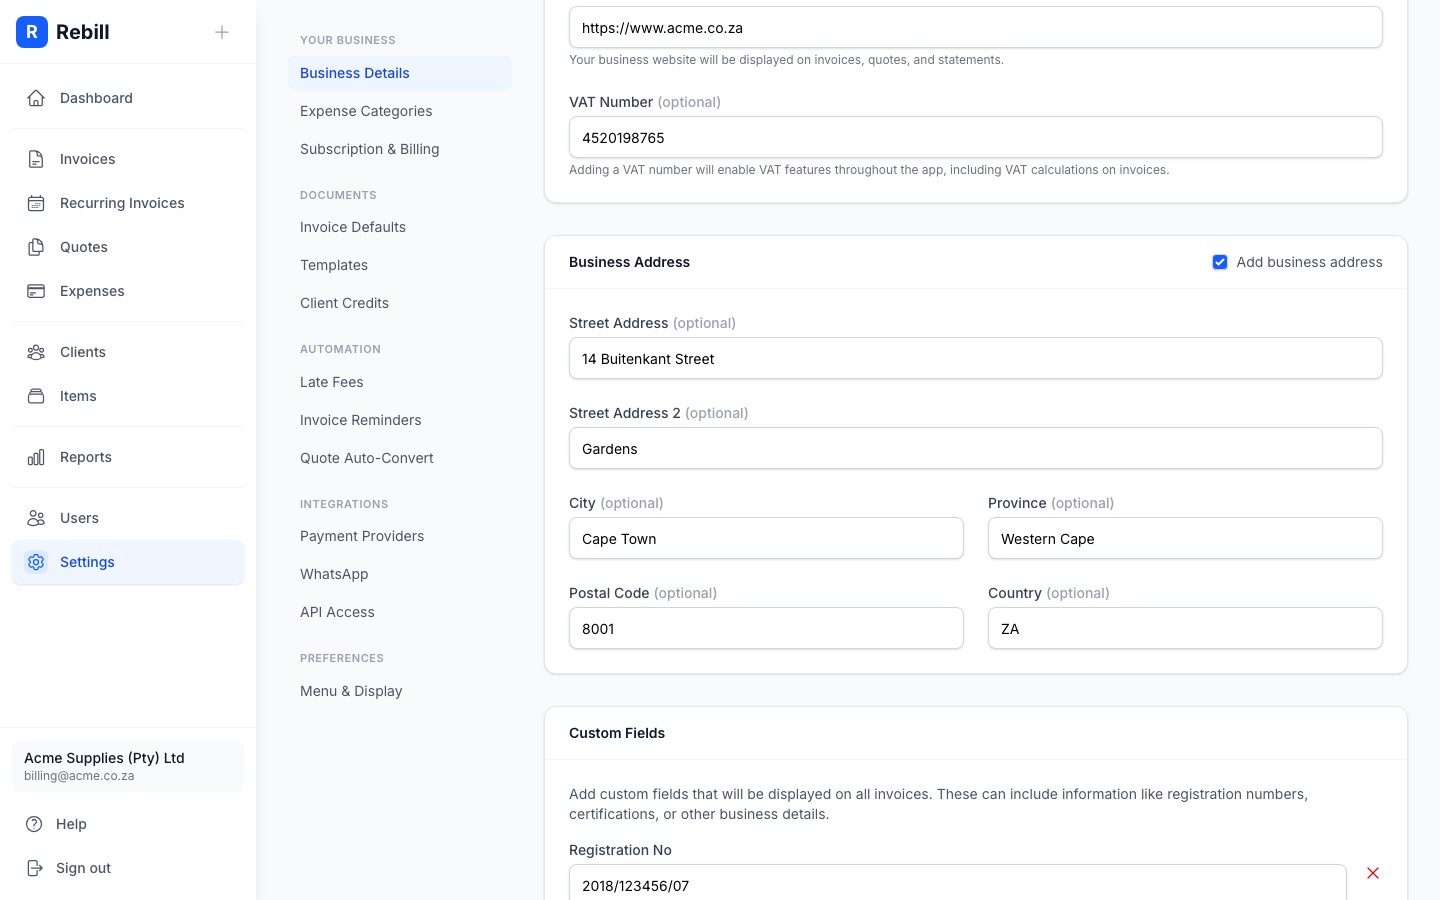The image size is (1440, 900).
Task: Open Quotes via its sidebar icon
Action: (x=36, y=247)
